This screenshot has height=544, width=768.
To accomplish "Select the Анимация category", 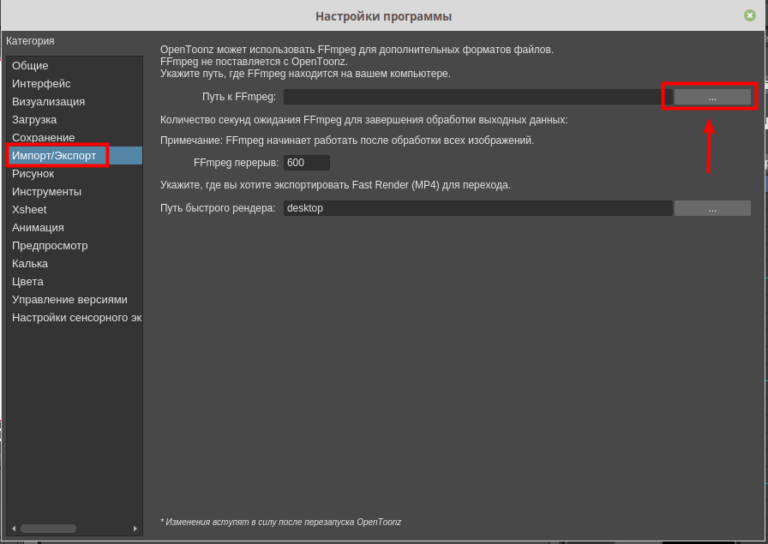I will click(74, 228).
